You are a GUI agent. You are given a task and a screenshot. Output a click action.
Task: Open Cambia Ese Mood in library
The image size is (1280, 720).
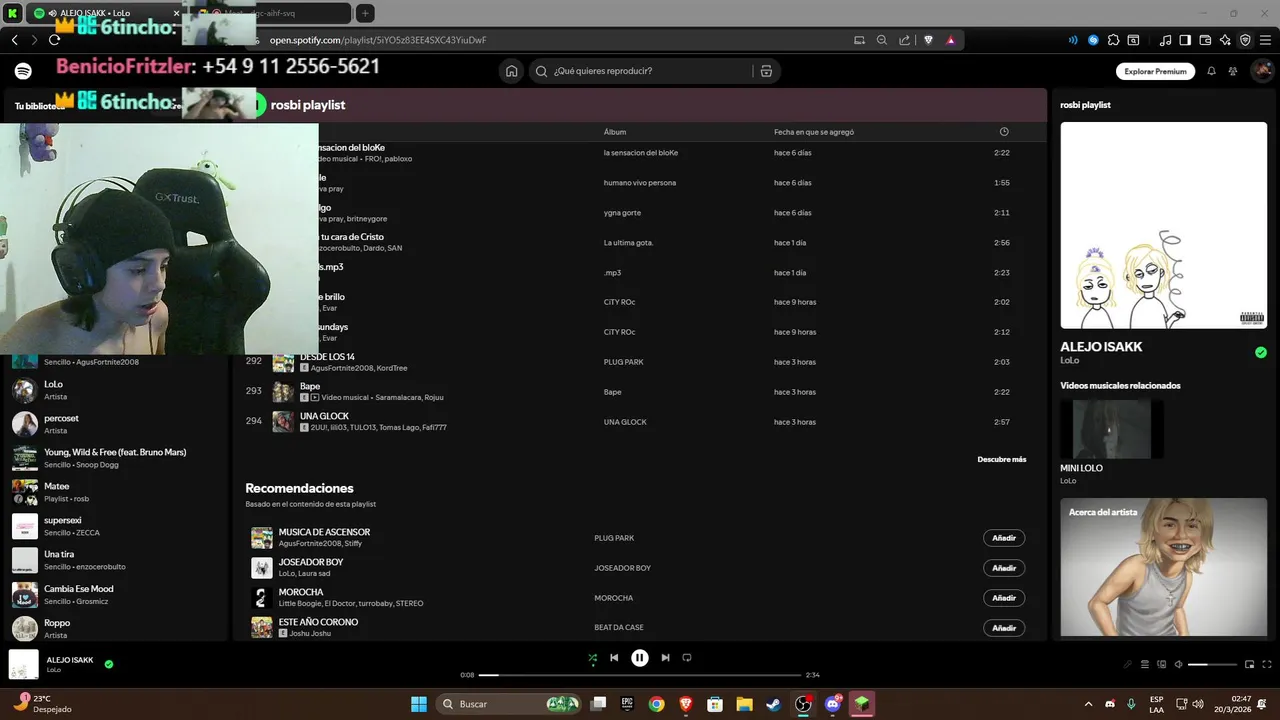point(115,594)
